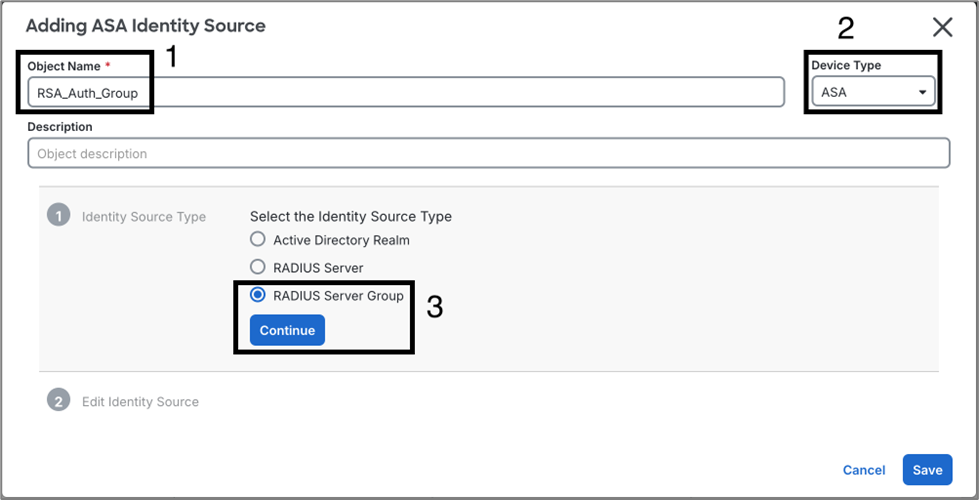This screenshot has height=500, width=979.
Task: Select the RADIUS Server Group radio button
Action: coord(258,295)
